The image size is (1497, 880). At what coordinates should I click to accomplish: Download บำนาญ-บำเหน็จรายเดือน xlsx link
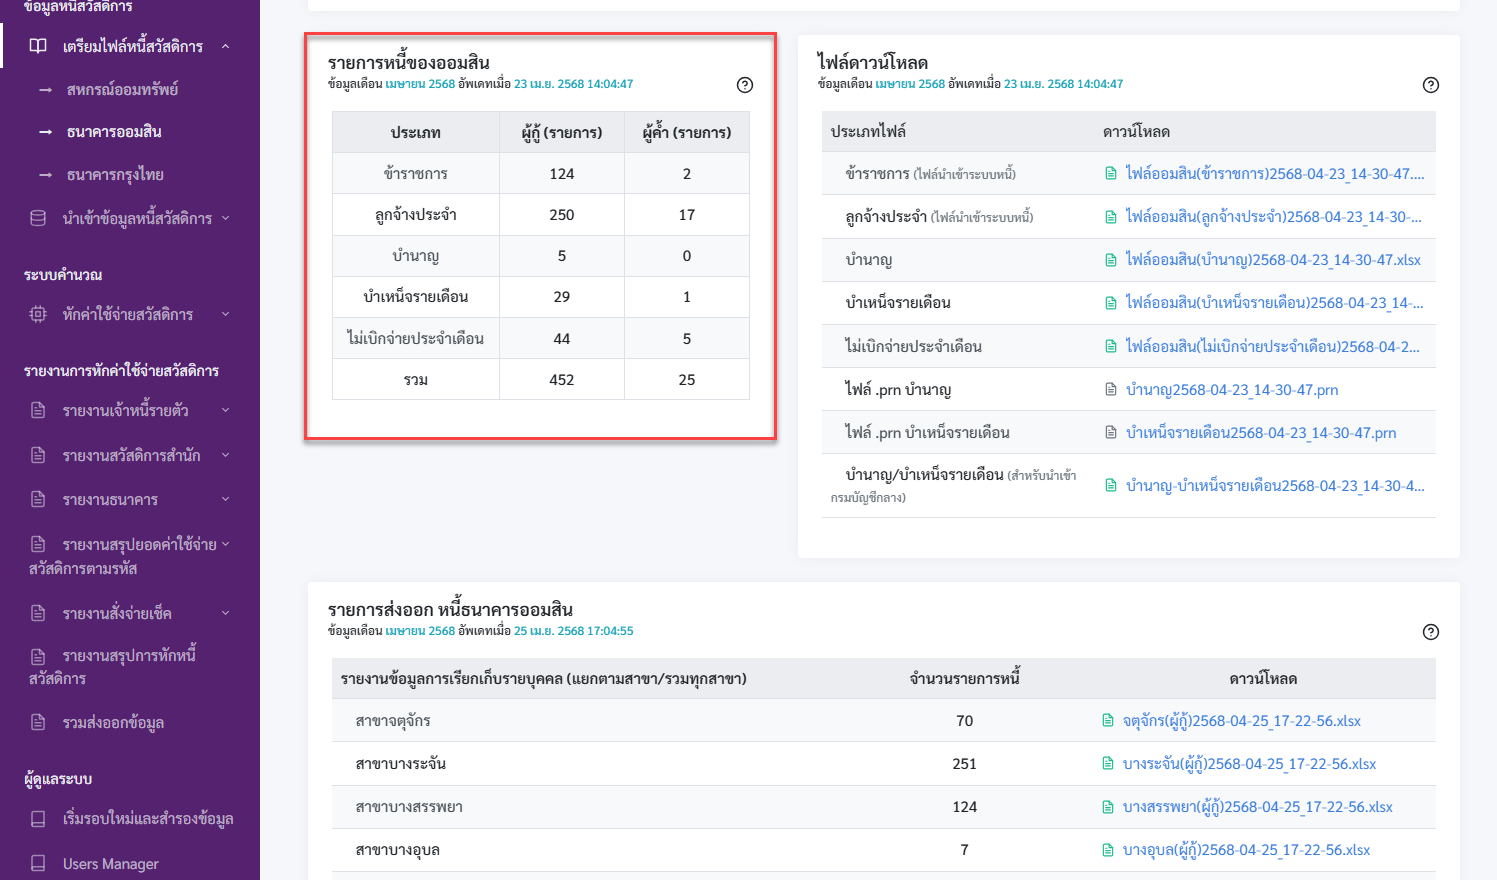tap(1275, 486)
